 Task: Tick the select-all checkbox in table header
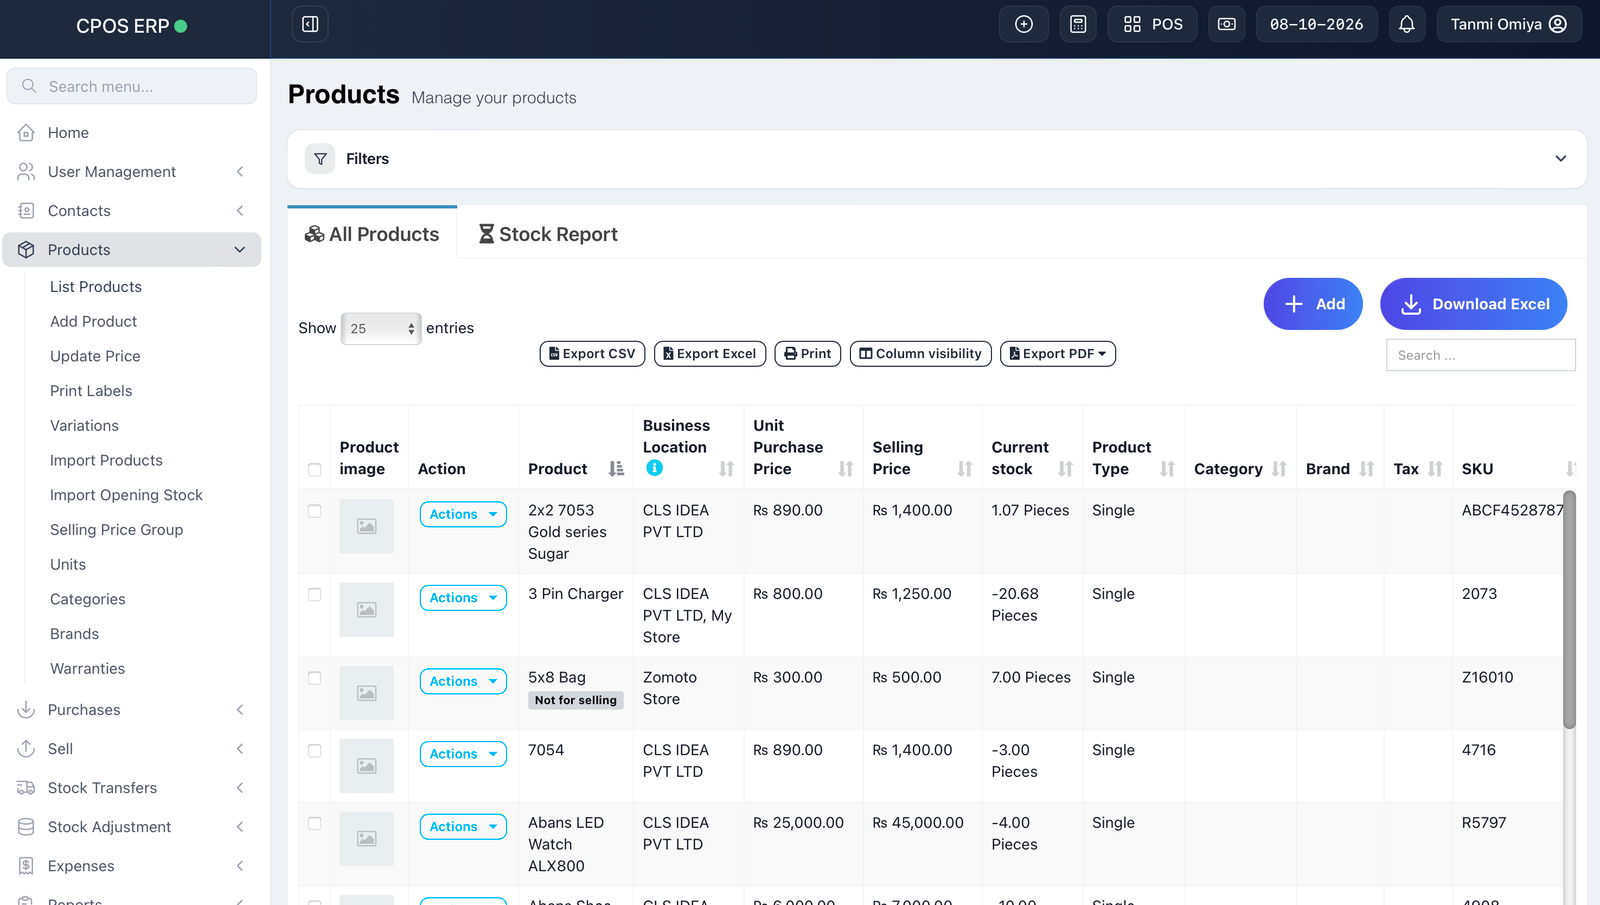315,470
